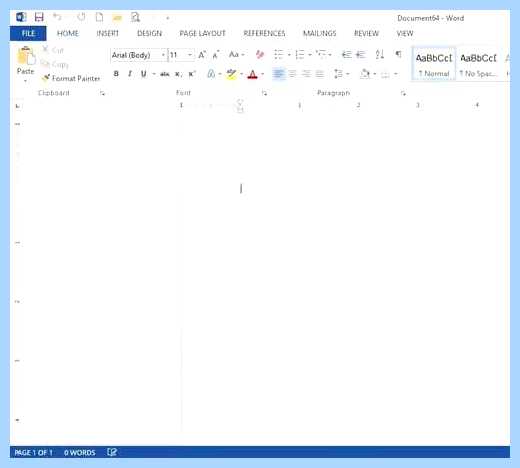Click the Undo arrow icon

pos(57,17)
